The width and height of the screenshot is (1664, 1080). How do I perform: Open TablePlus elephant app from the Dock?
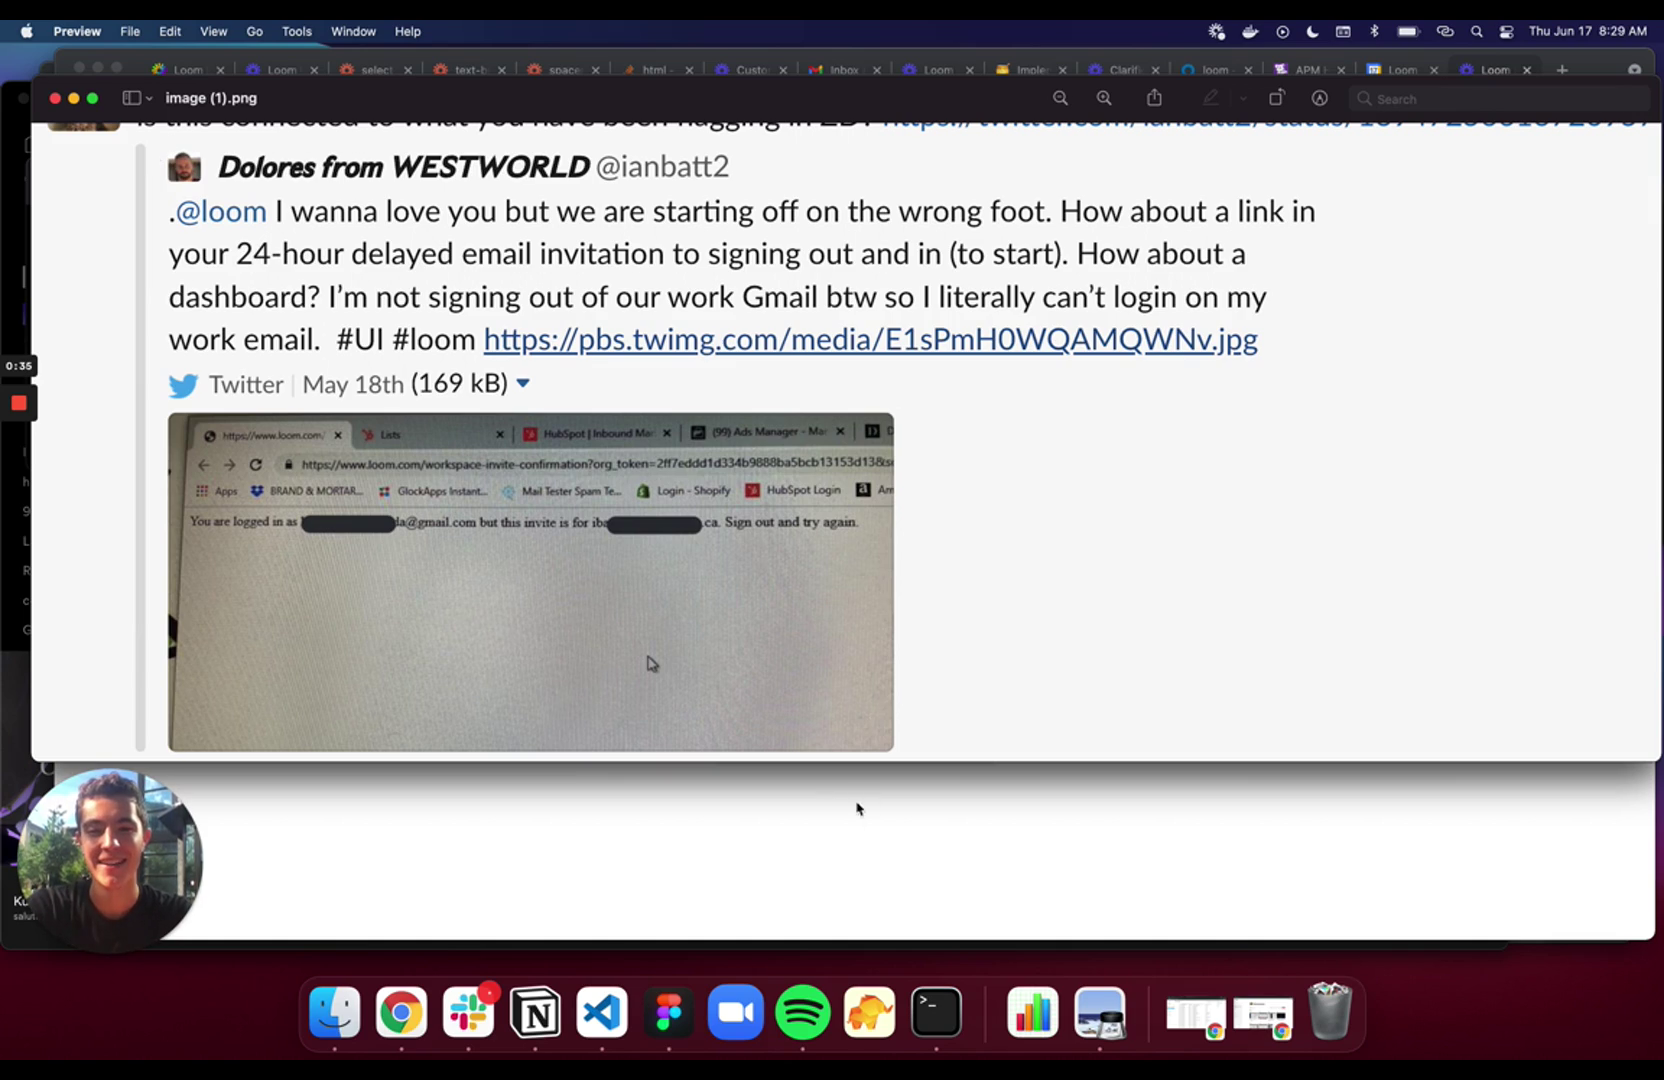(870, 1013)
